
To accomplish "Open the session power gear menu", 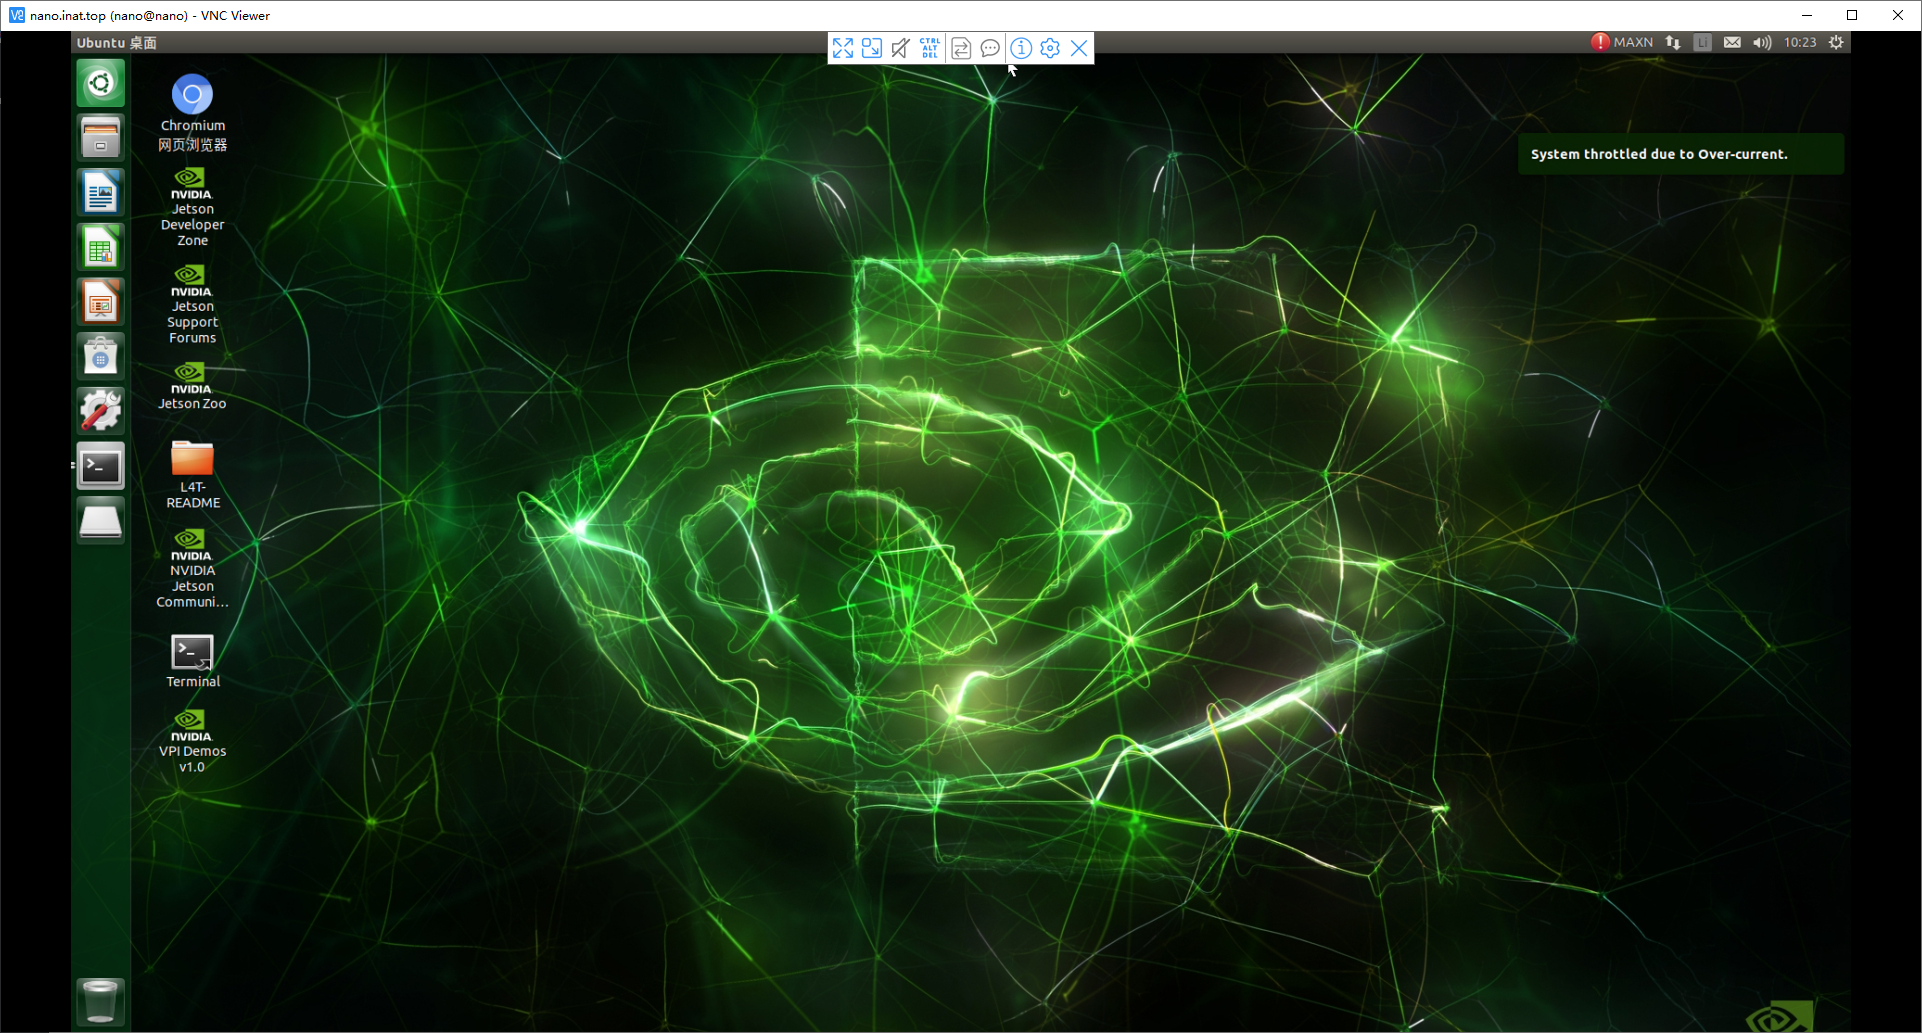I will [x=1836, y=42].
